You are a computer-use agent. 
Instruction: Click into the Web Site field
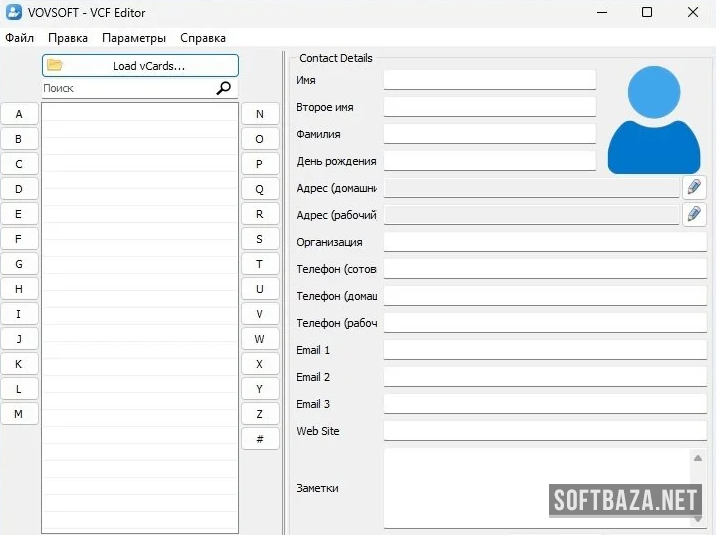tap(544, 431)
